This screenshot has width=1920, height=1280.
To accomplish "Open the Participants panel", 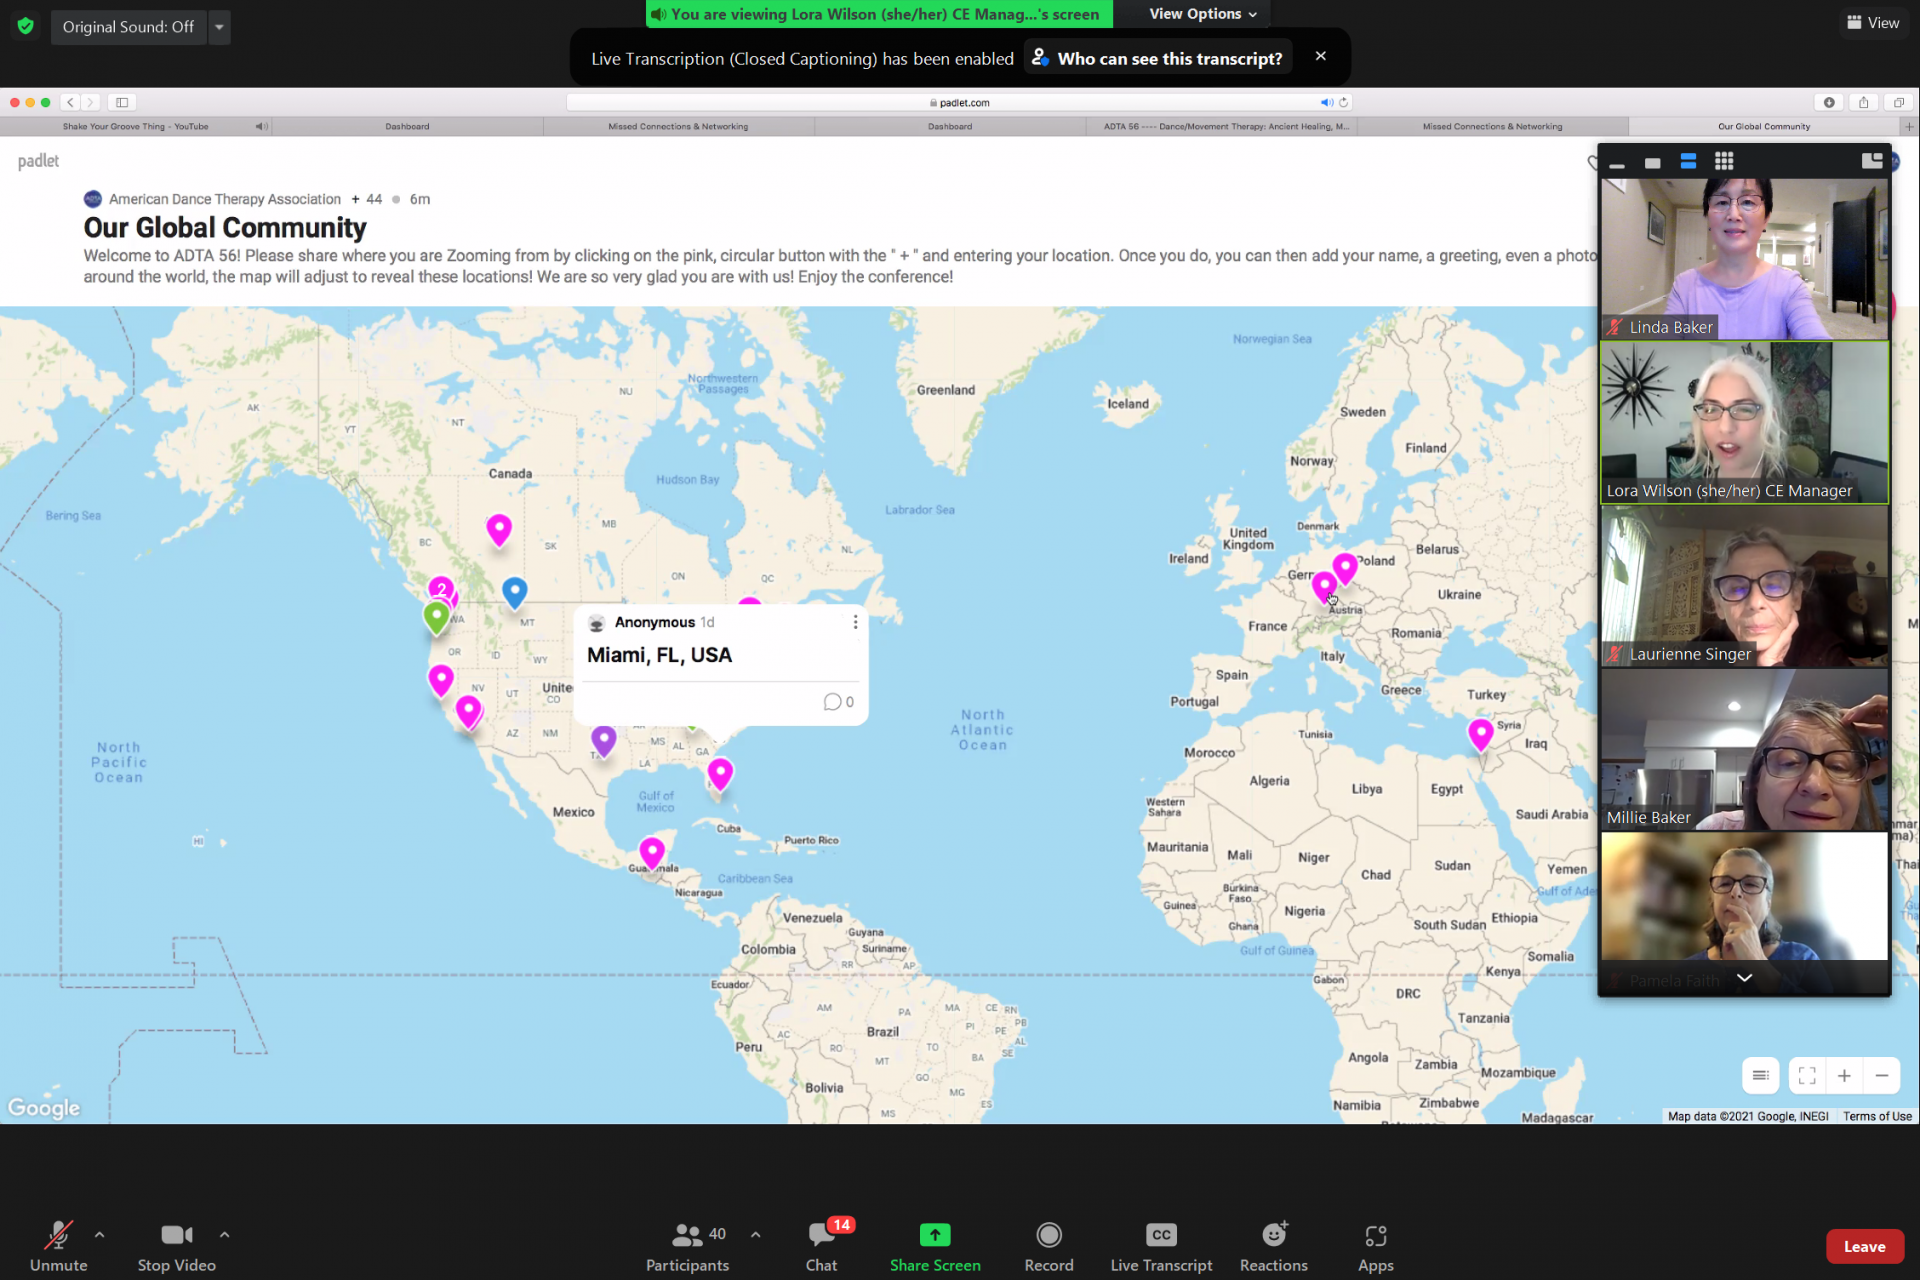I will click(x=687, y=1246).
